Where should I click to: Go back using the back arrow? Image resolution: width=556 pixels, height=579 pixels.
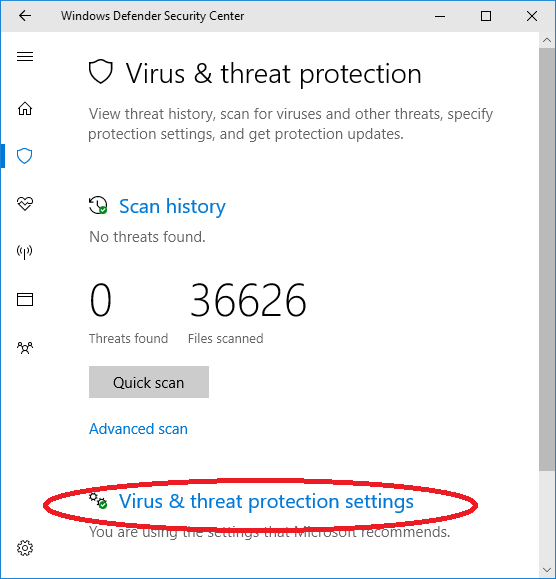(x=25, y=16)
